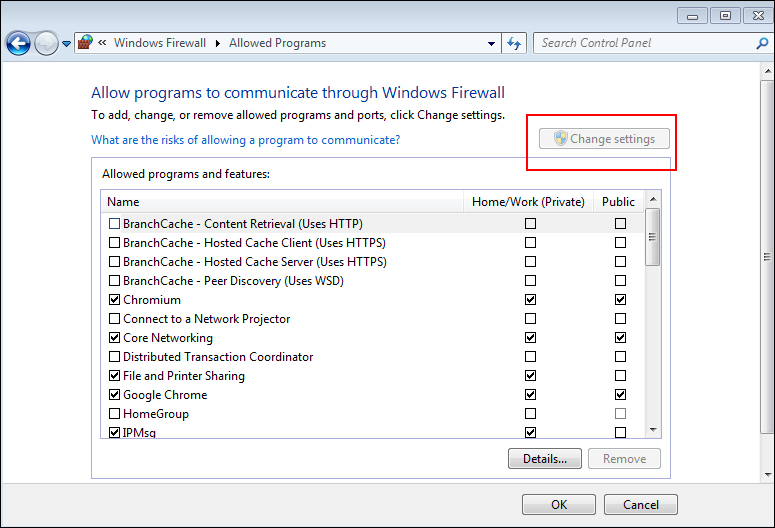Click the window scrollbar down arrow
The width and height of the screenshot is (775, 528).
[x=768, y=475]
